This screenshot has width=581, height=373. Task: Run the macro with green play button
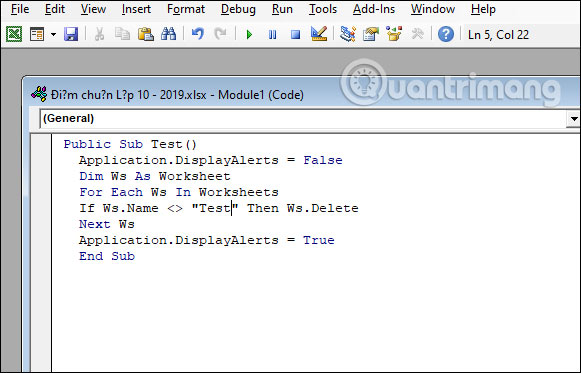coord(249,35)
